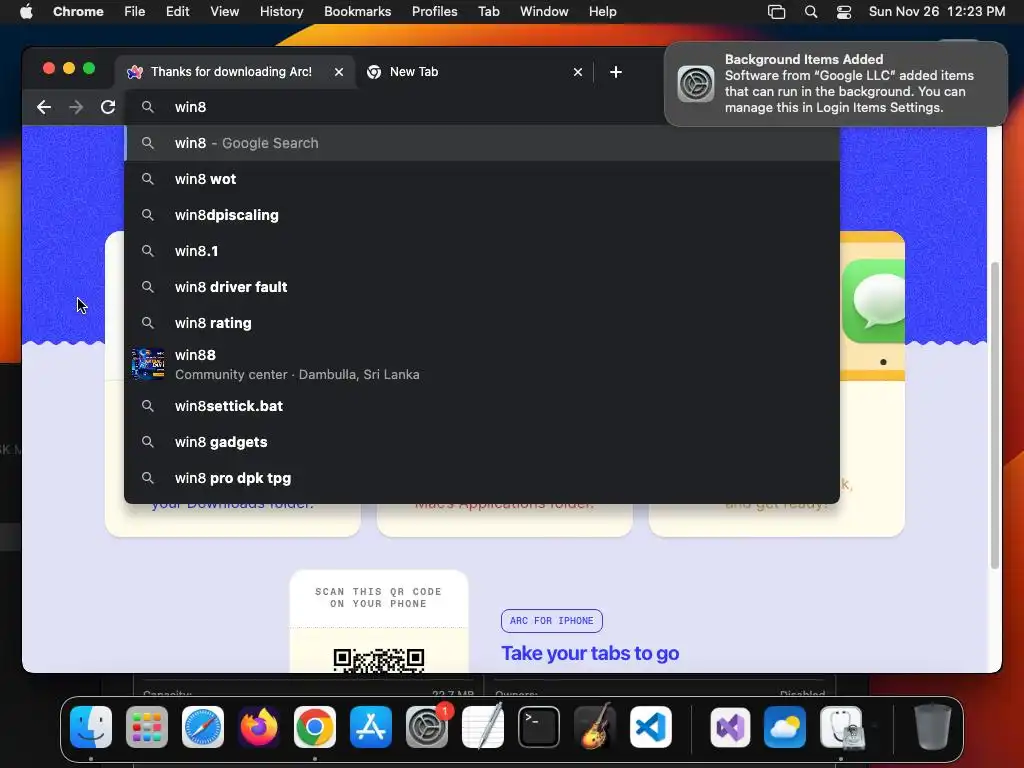Viewport: 1024px width, 768px height.
Task: Open the Edit menu
Action: pos(177,12)
